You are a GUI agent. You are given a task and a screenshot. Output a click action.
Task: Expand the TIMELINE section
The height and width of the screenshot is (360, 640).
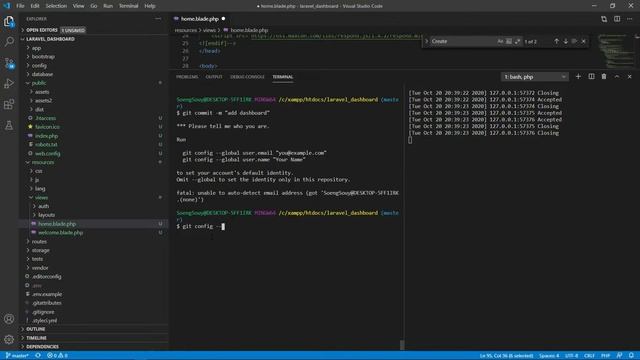pos(36,338)
